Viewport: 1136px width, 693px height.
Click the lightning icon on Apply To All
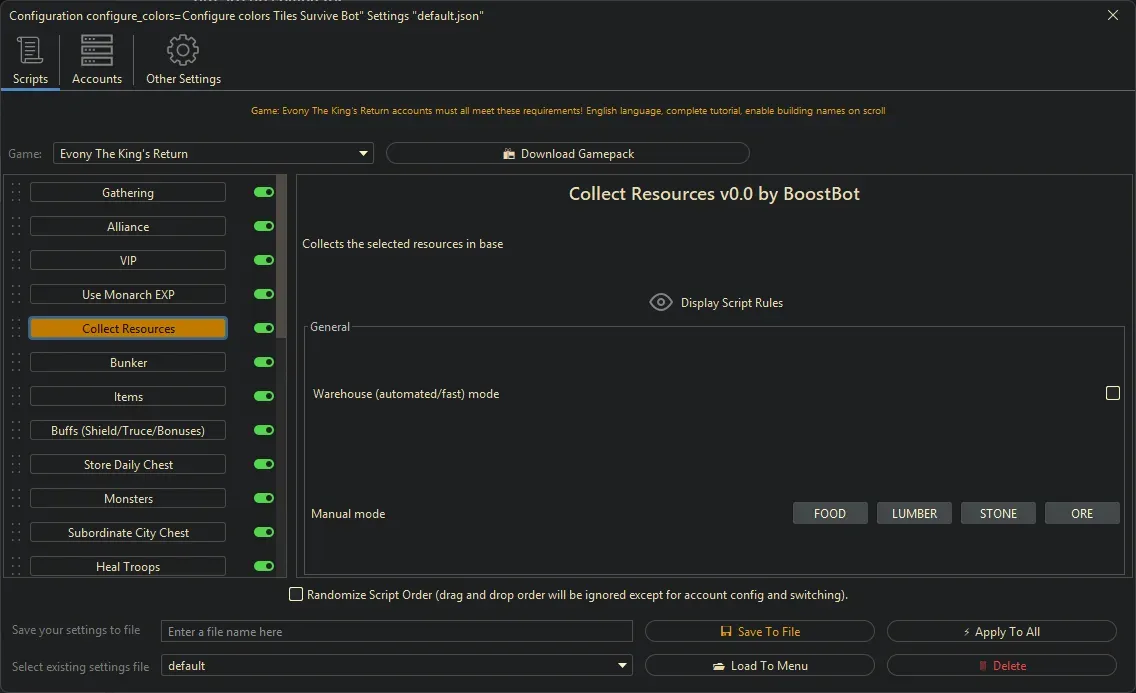[969, 631]
